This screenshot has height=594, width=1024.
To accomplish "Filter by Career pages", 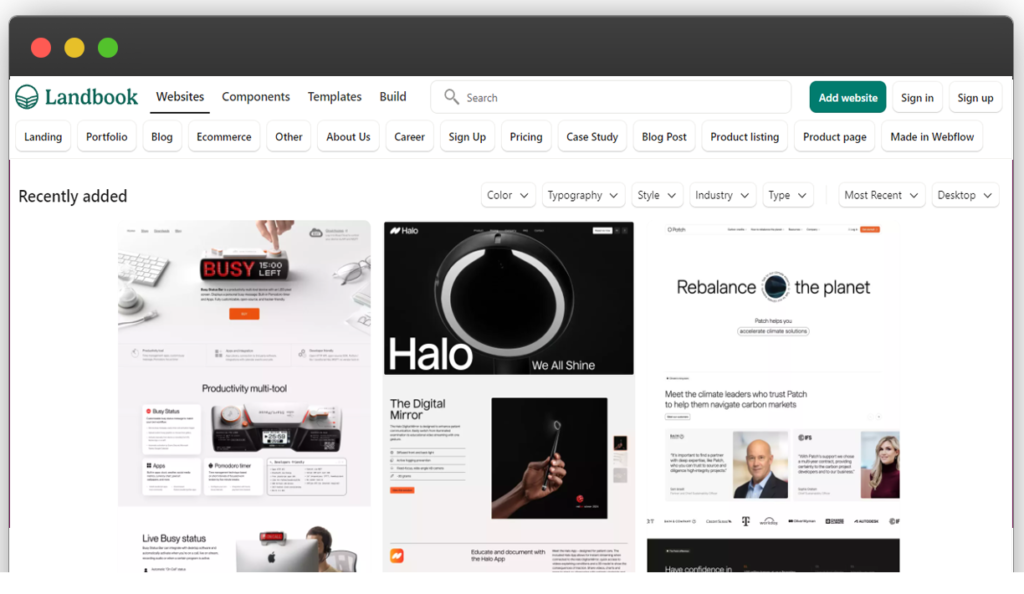I will [409, 136].
